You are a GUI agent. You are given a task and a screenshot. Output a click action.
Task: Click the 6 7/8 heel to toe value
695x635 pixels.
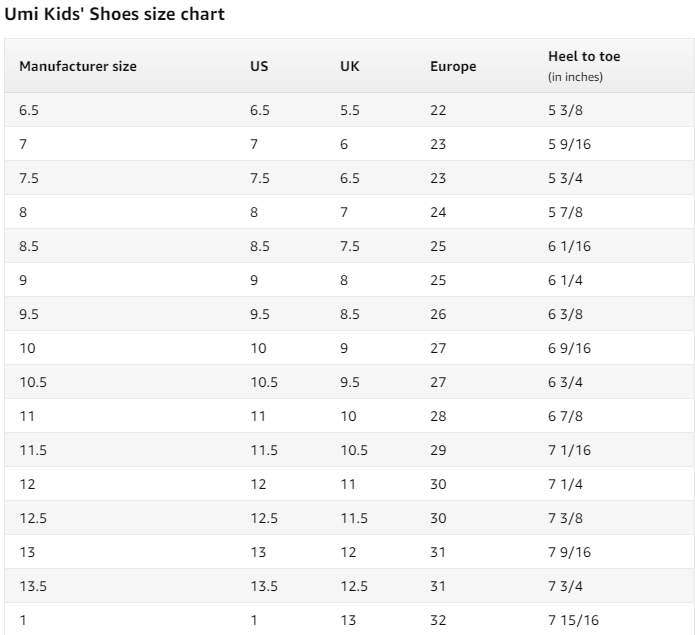pyautogui.click(x=565, y=416)
